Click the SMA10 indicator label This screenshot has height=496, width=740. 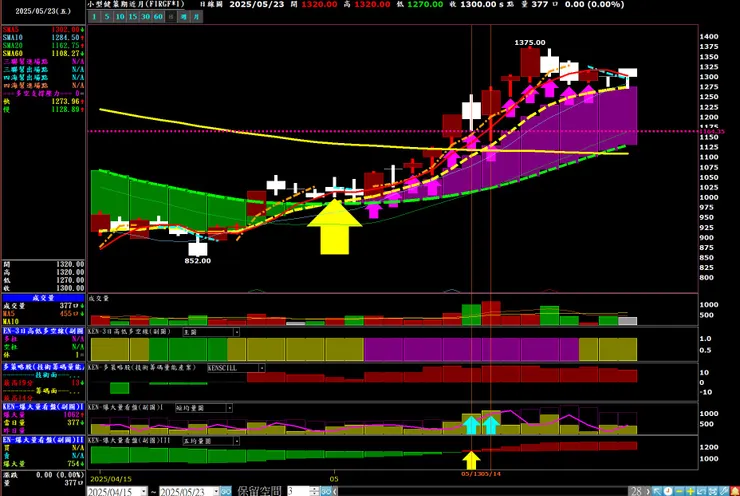click(12, 37)
